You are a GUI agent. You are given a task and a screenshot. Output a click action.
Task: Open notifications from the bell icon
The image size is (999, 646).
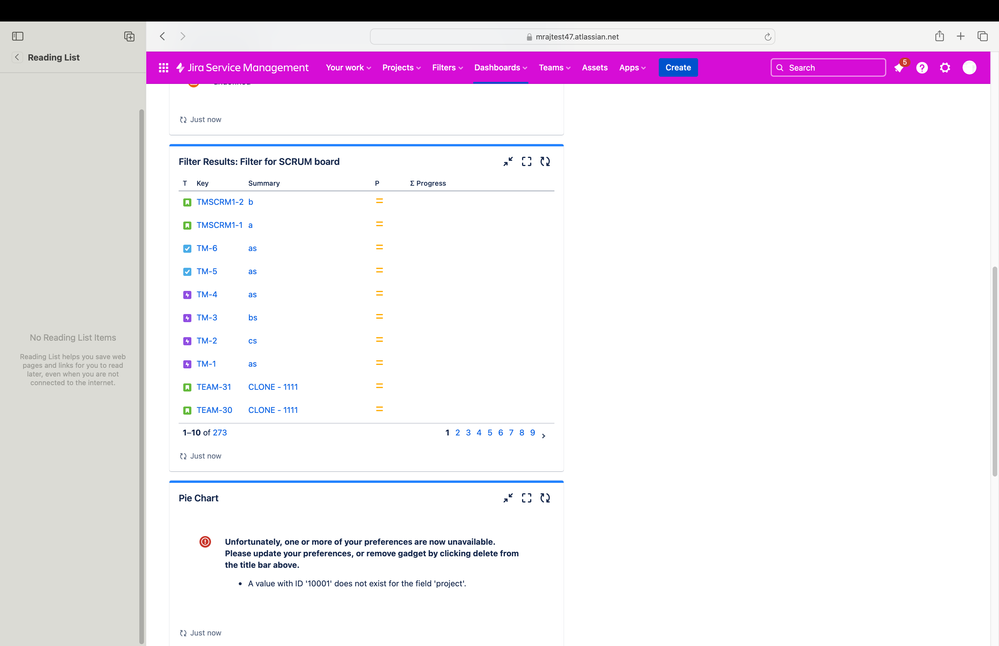(898, 67)
